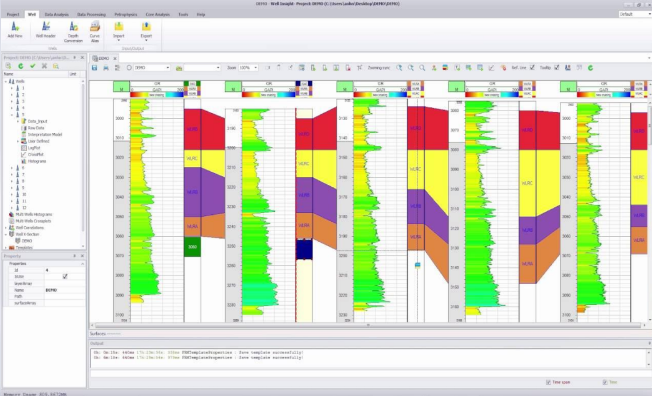Click the green refresh icon in project panel

(x=20, y=66)
